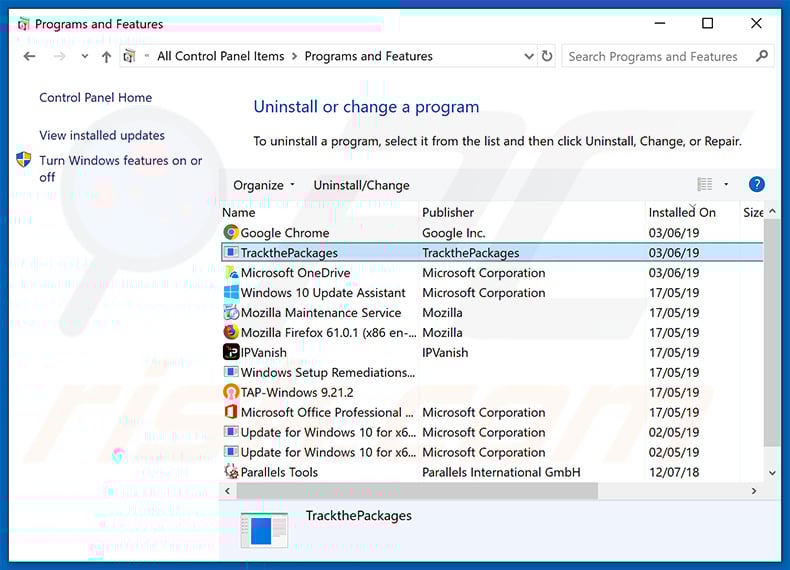Click Uninstall/Change in the toolbar

click(x=361, y=185)
